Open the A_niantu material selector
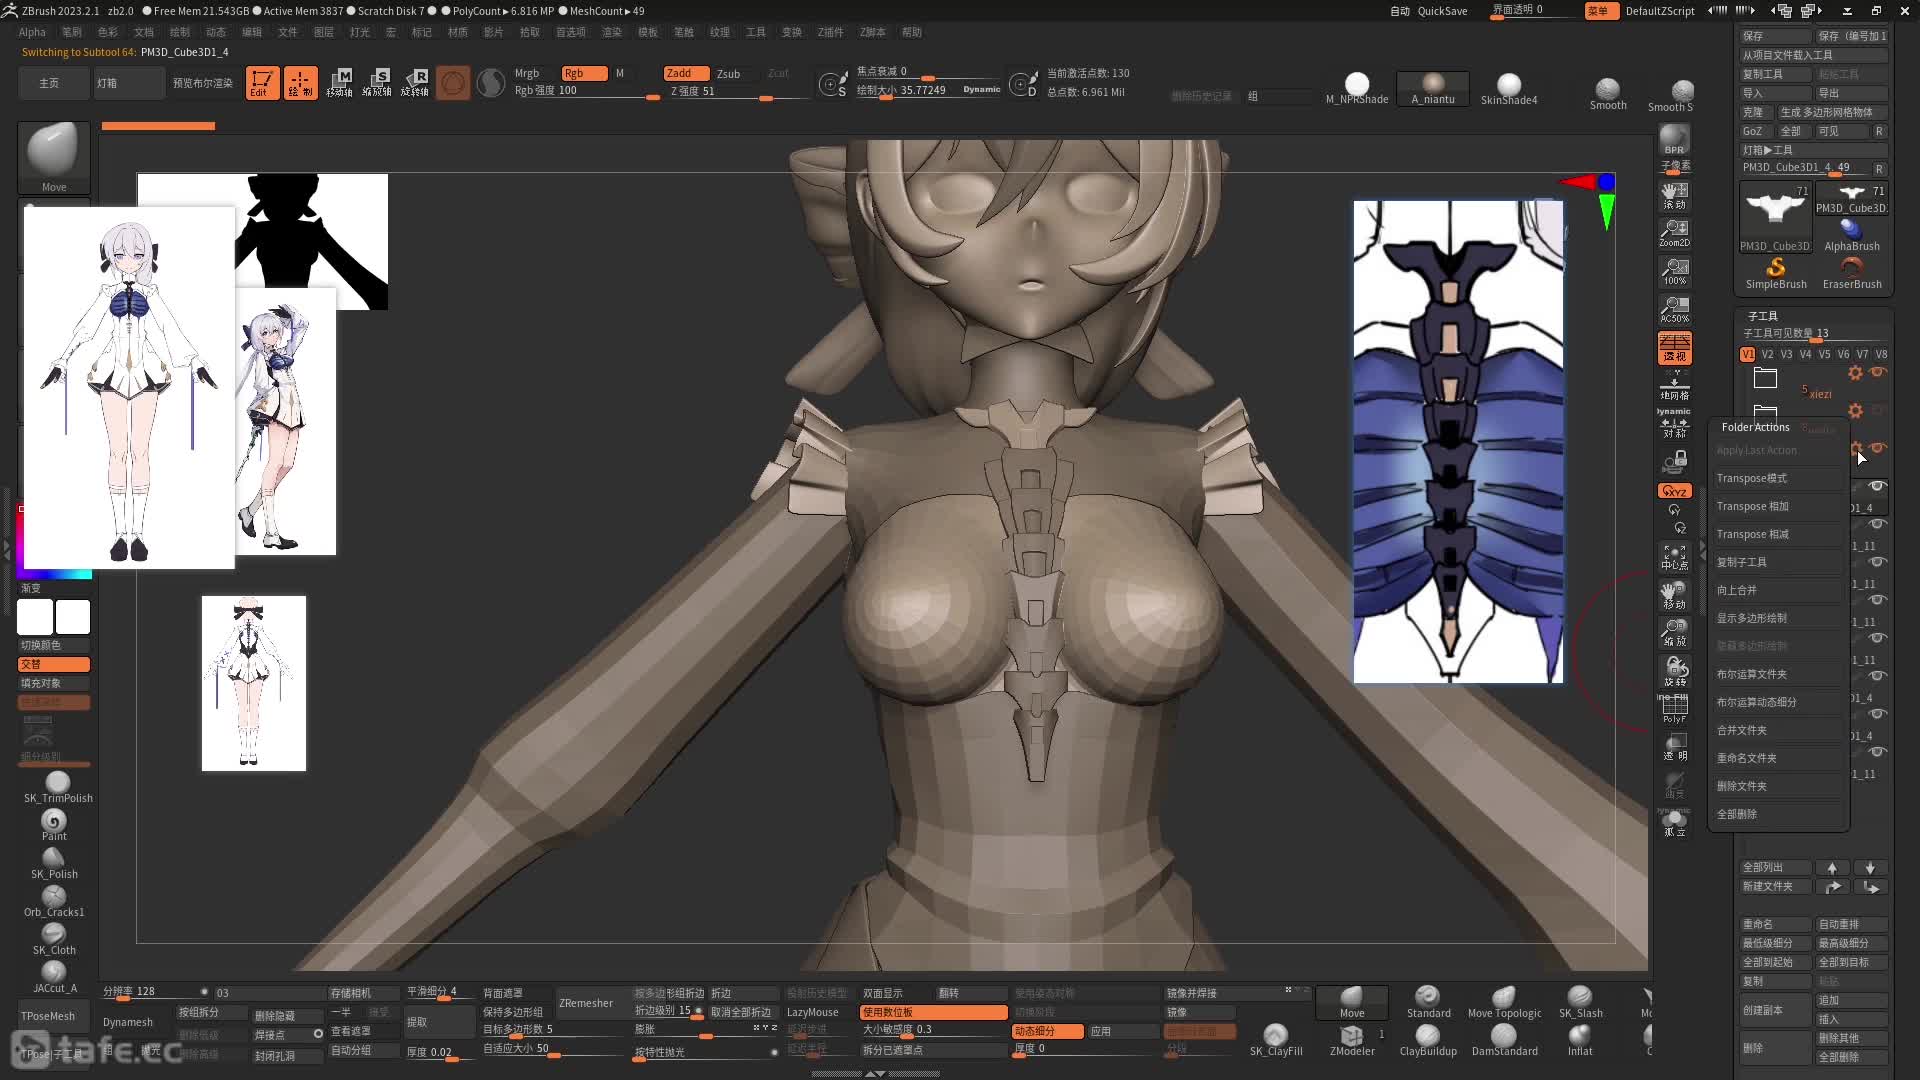Screen dimensions: 1920x1080 (x=1433, y=89)
